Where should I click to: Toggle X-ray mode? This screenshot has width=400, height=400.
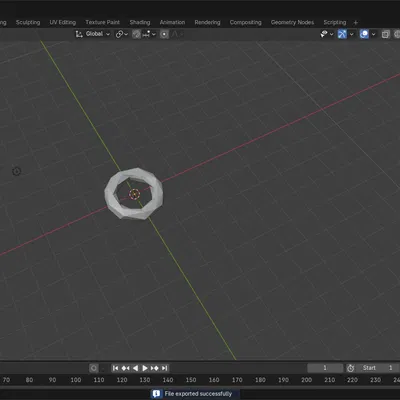(386, 34)
